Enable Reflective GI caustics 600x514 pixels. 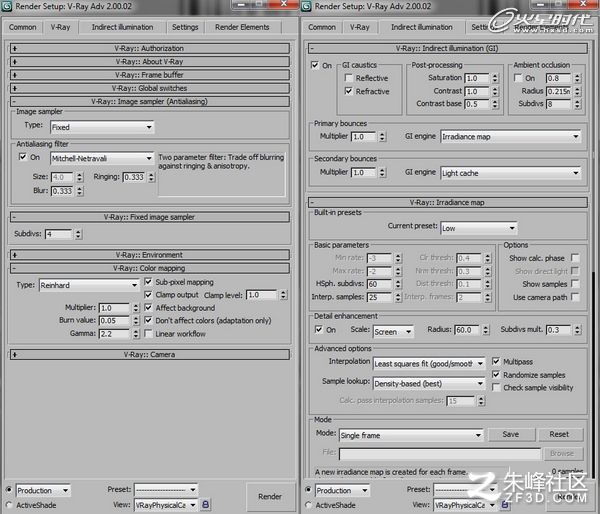349,78
